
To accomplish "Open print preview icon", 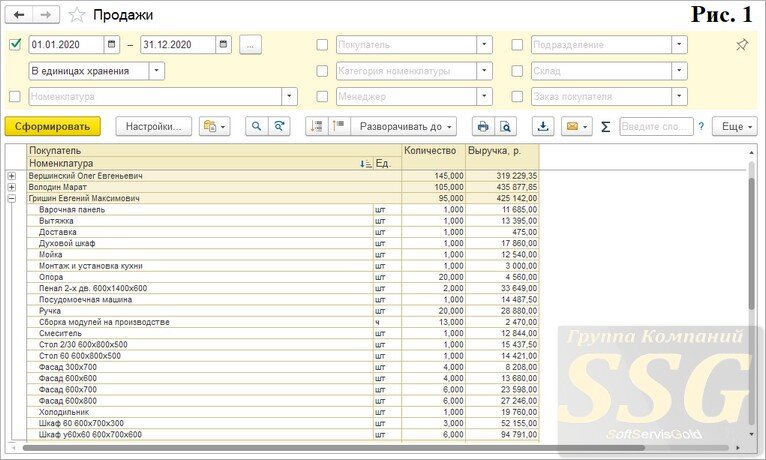I will point(506,126).
